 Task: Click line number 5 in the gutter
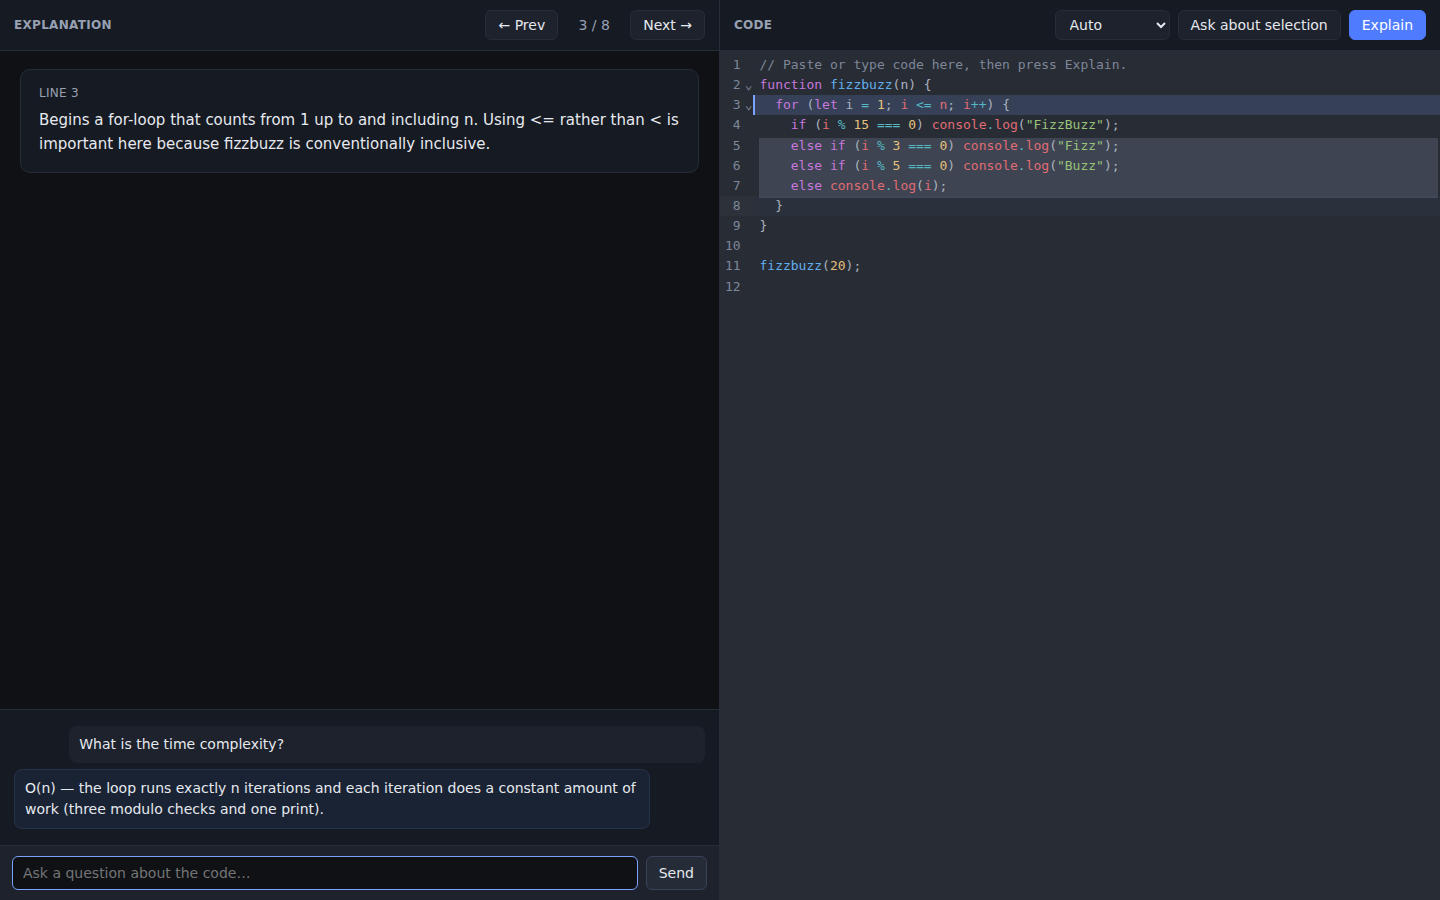coord(737,146)
